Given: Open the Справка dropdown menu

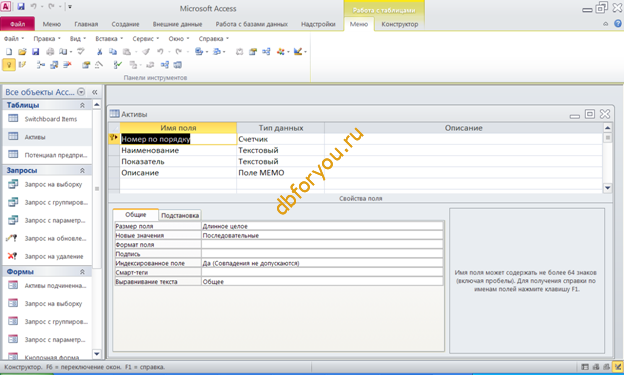Looking at the screenshot, I should [214, 39].
